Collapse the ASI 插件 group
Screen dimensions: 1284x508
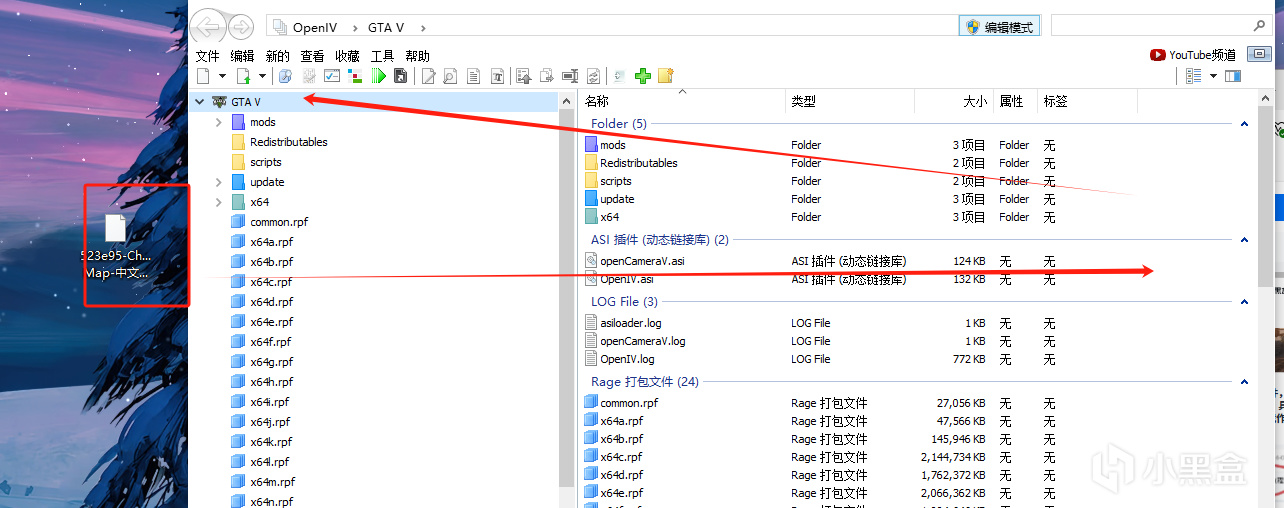[x=1244, y=240]
